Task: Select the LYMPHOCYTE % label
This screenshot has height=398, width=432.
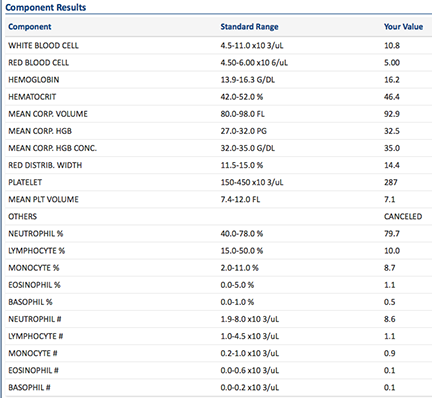Action: point(37,251)
